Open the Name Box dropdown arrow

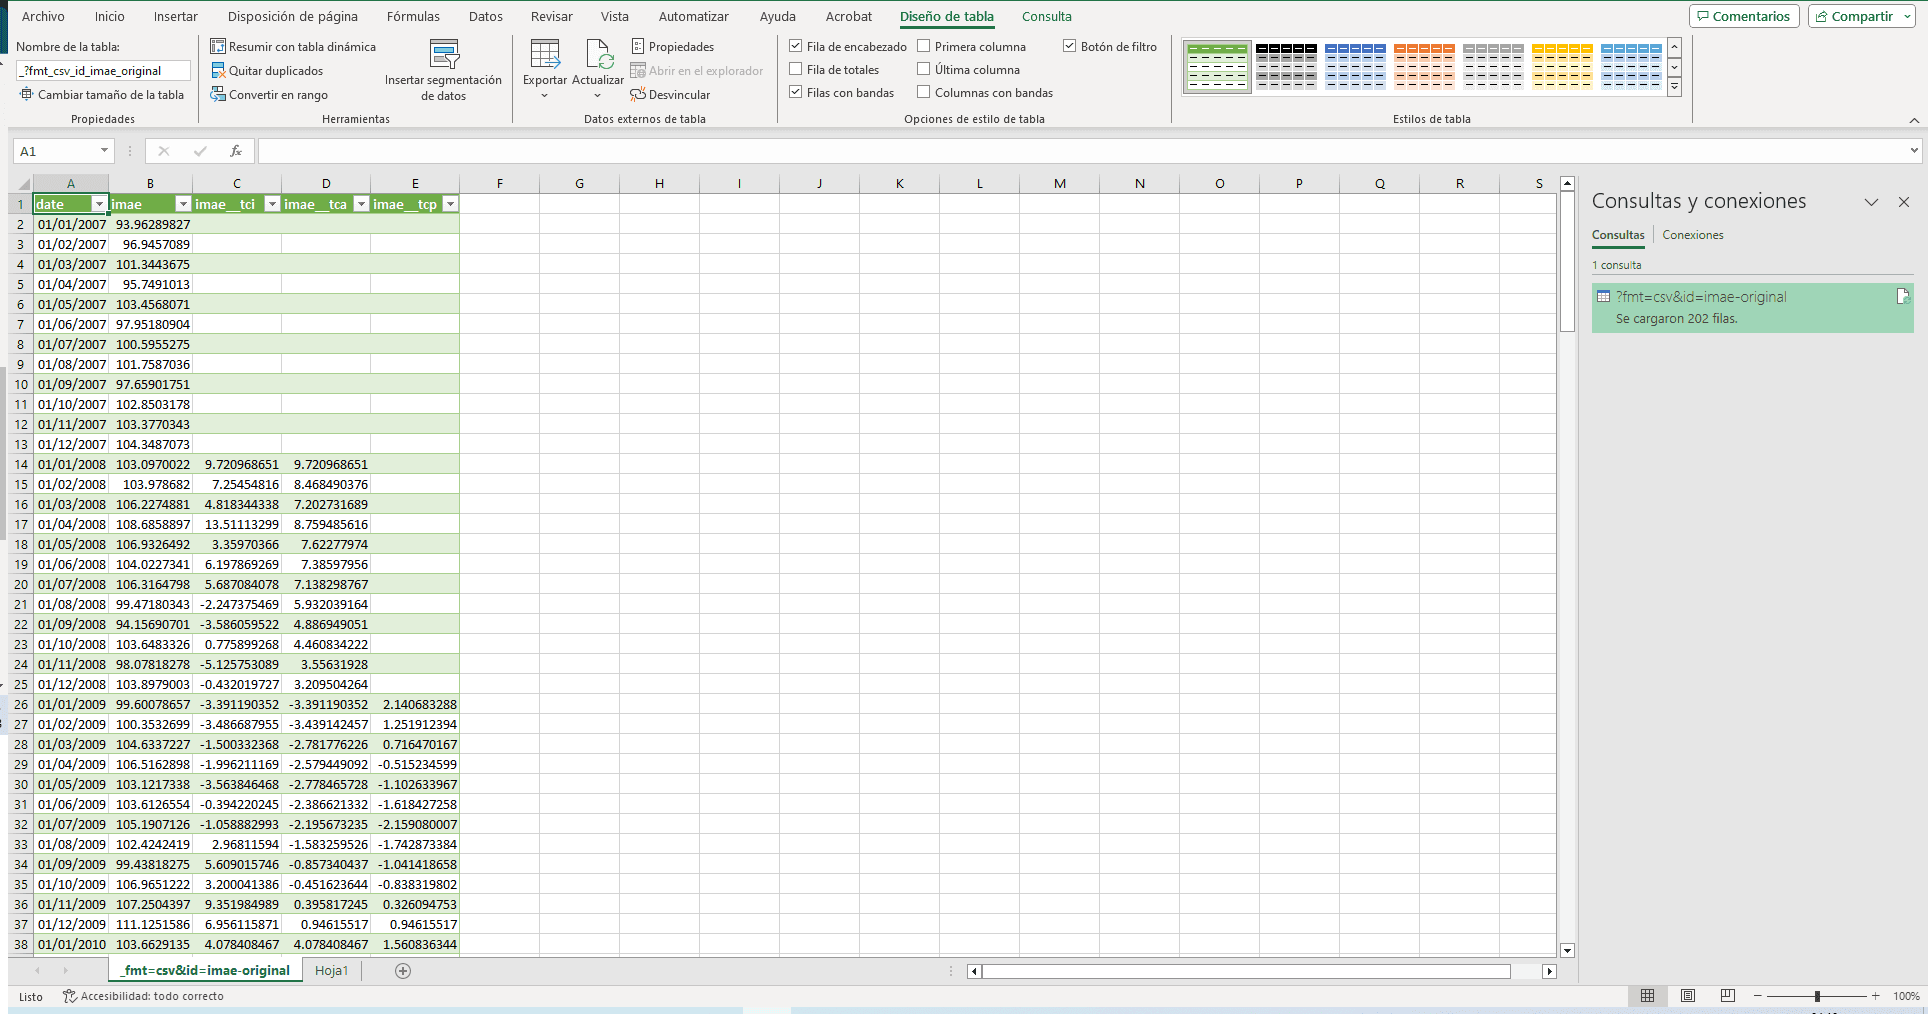click(104, 151)
